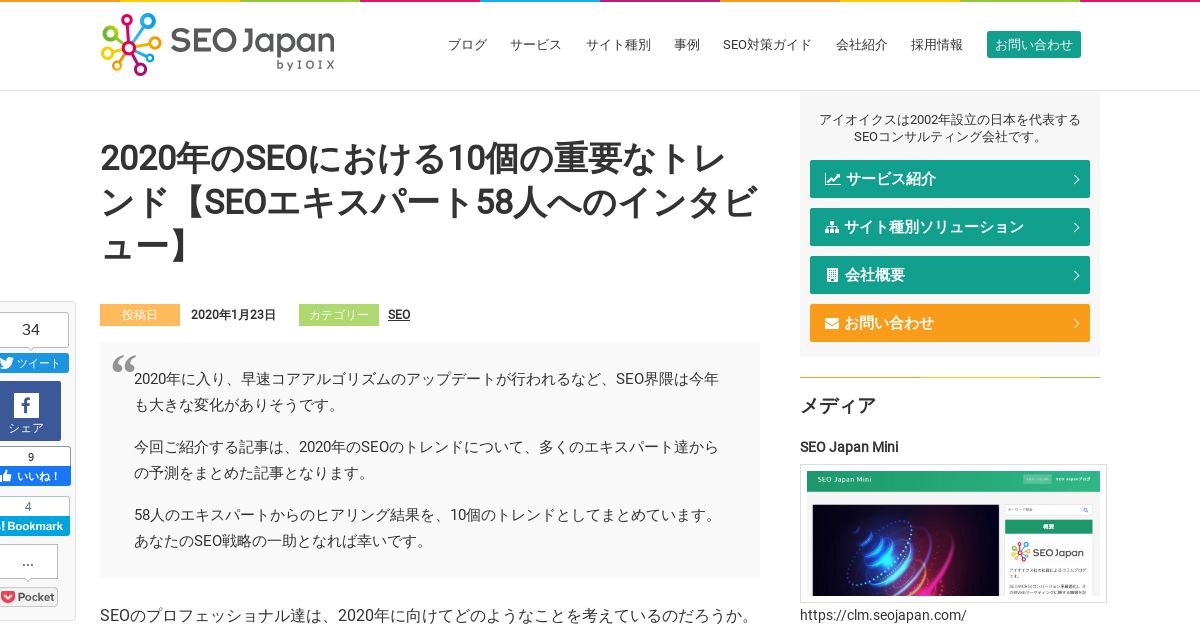Click the green お問い合わせ header button
Viewport: 1200px width, 630px height.
pos(1034,45)
